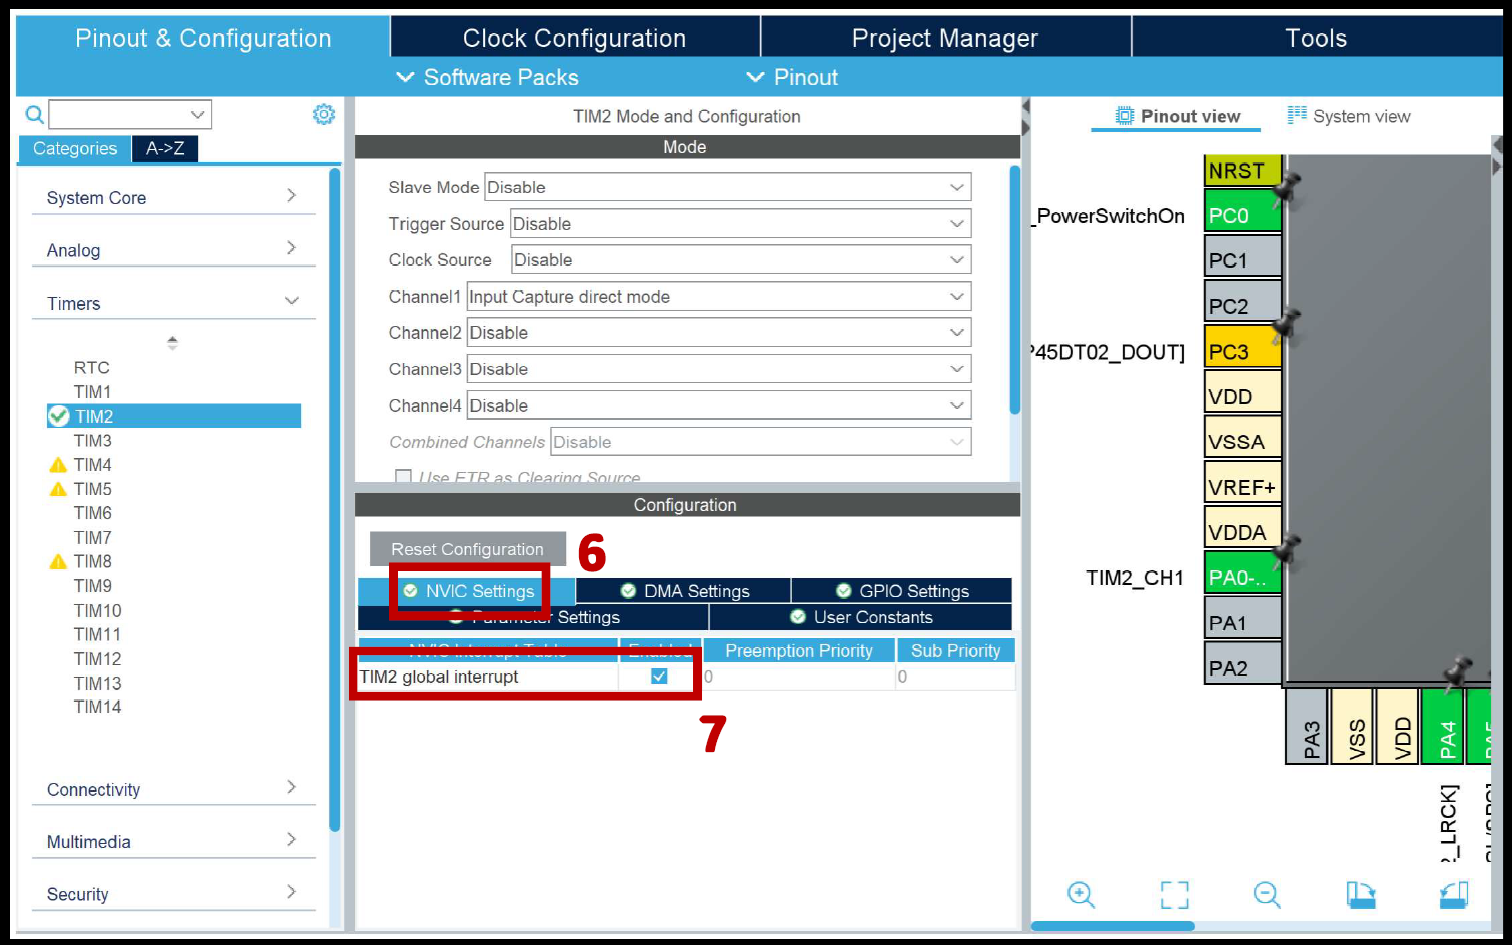Open the settings gear in categories panel
Screen dimensions: 1512x945
pyautogui.click(x=324, y=114)
